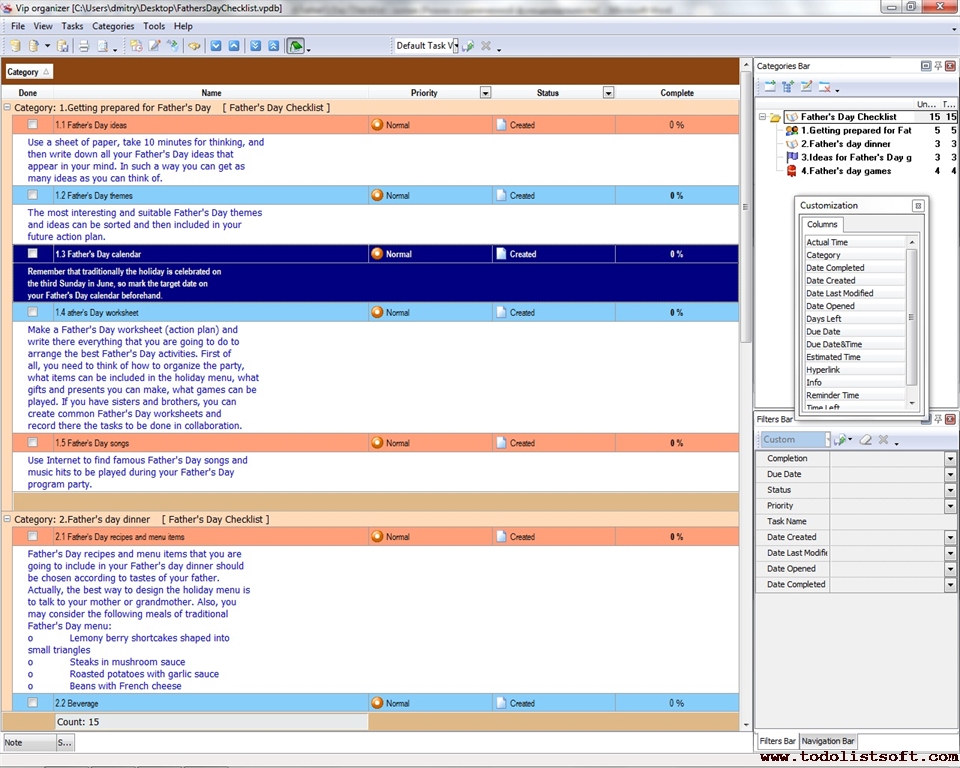Click the Delete Category icon with red X

pos(825,88)
